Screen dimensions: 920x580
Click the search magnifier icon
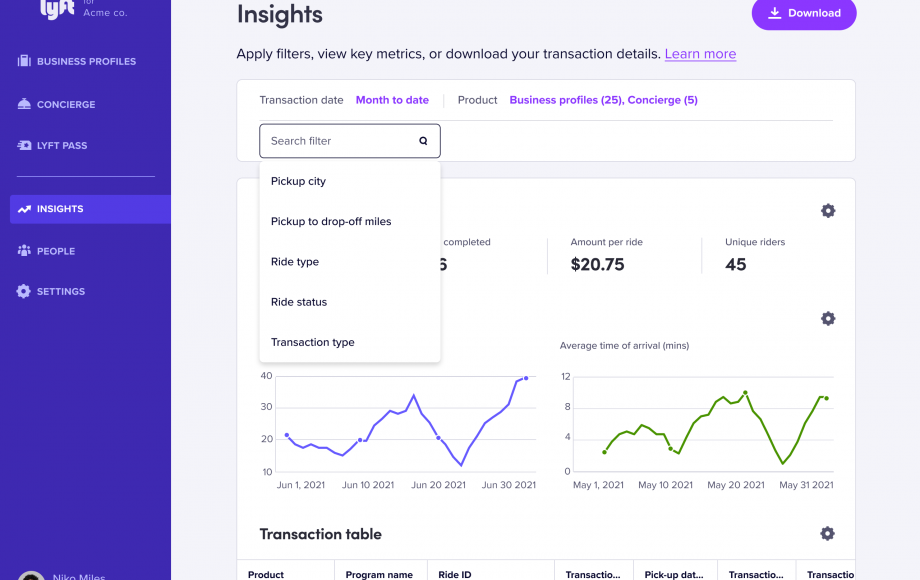tap(423, 141)
